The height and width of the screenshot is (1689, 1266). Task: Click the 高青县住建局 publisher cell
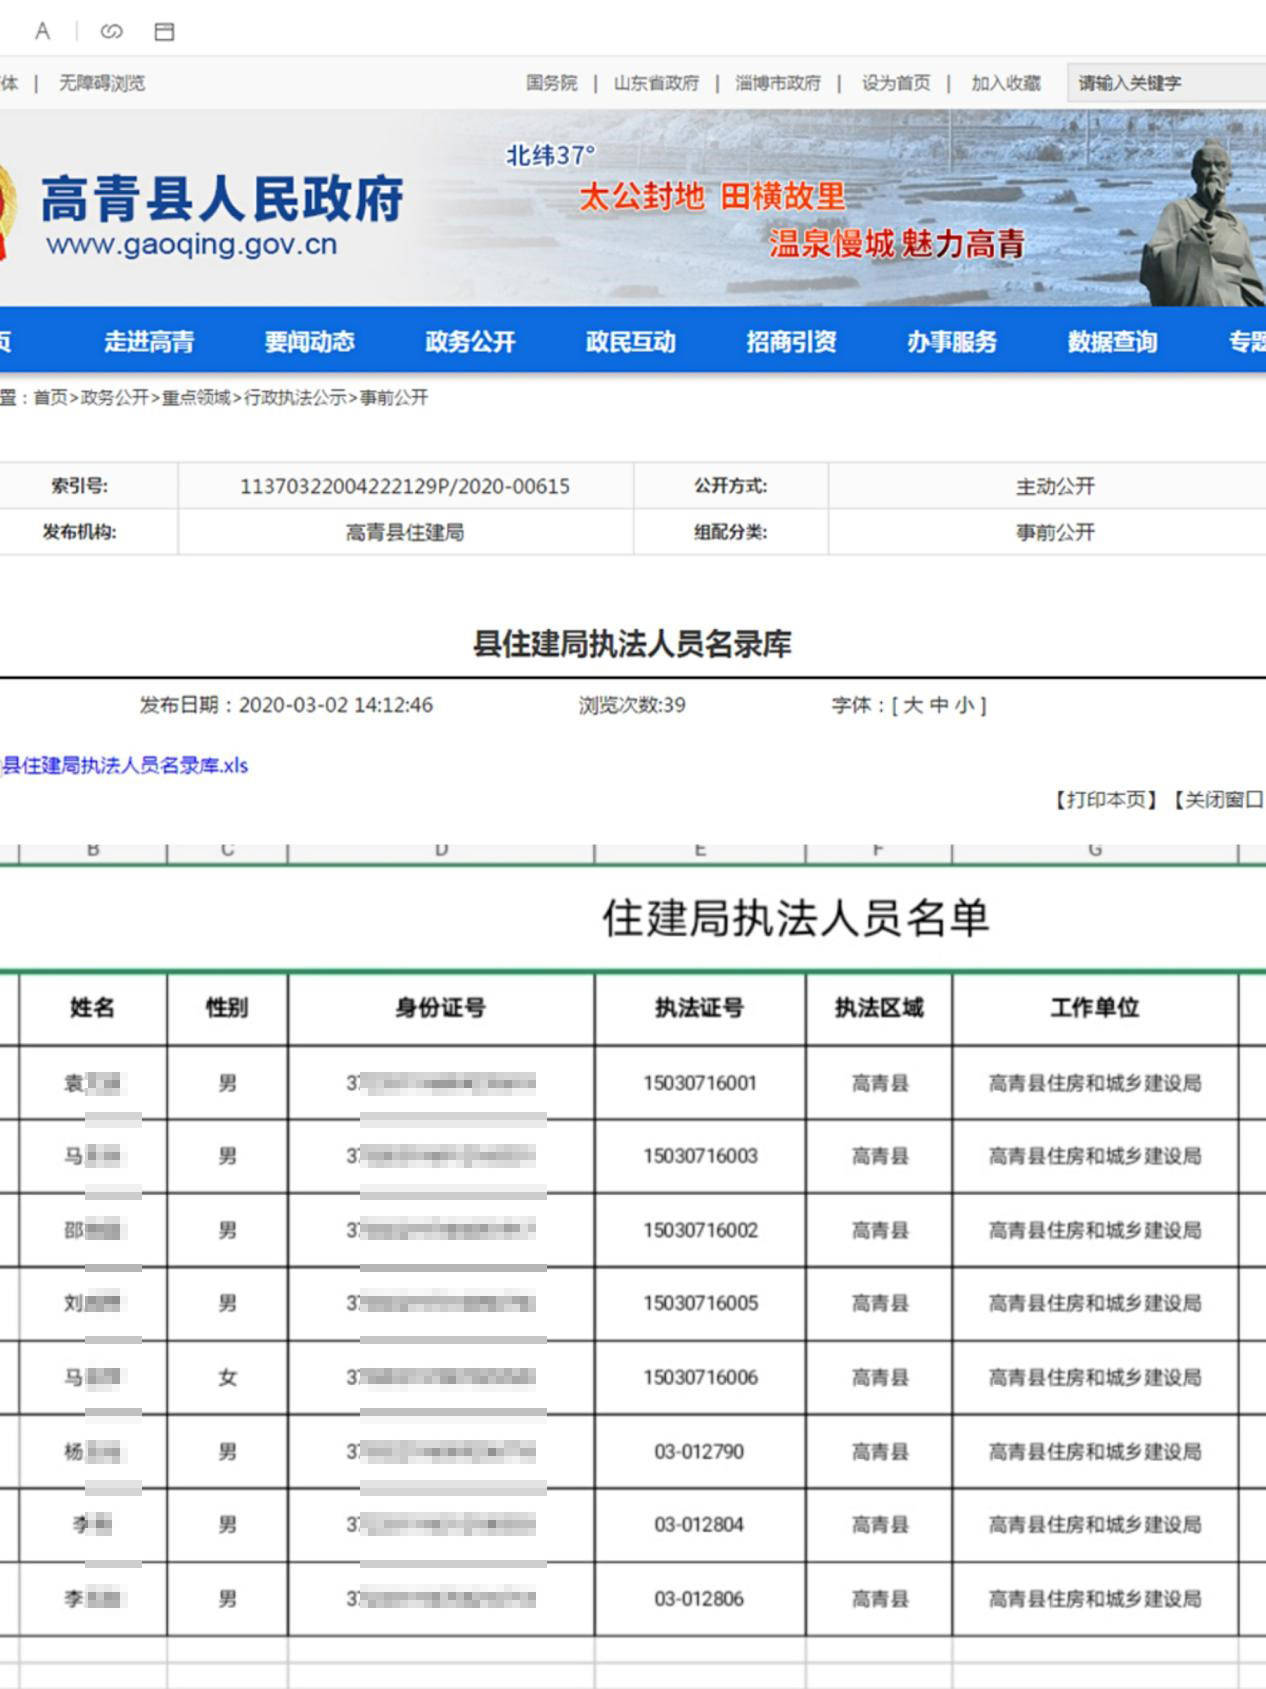coord(405,532)
